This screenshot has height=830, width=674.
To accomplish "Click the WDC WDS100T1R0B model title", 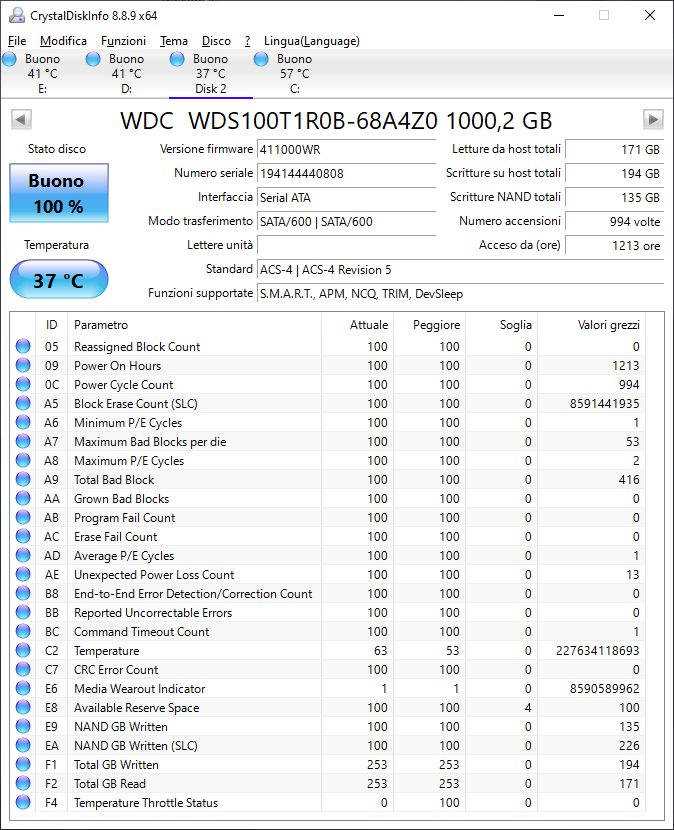I will 336,121.
